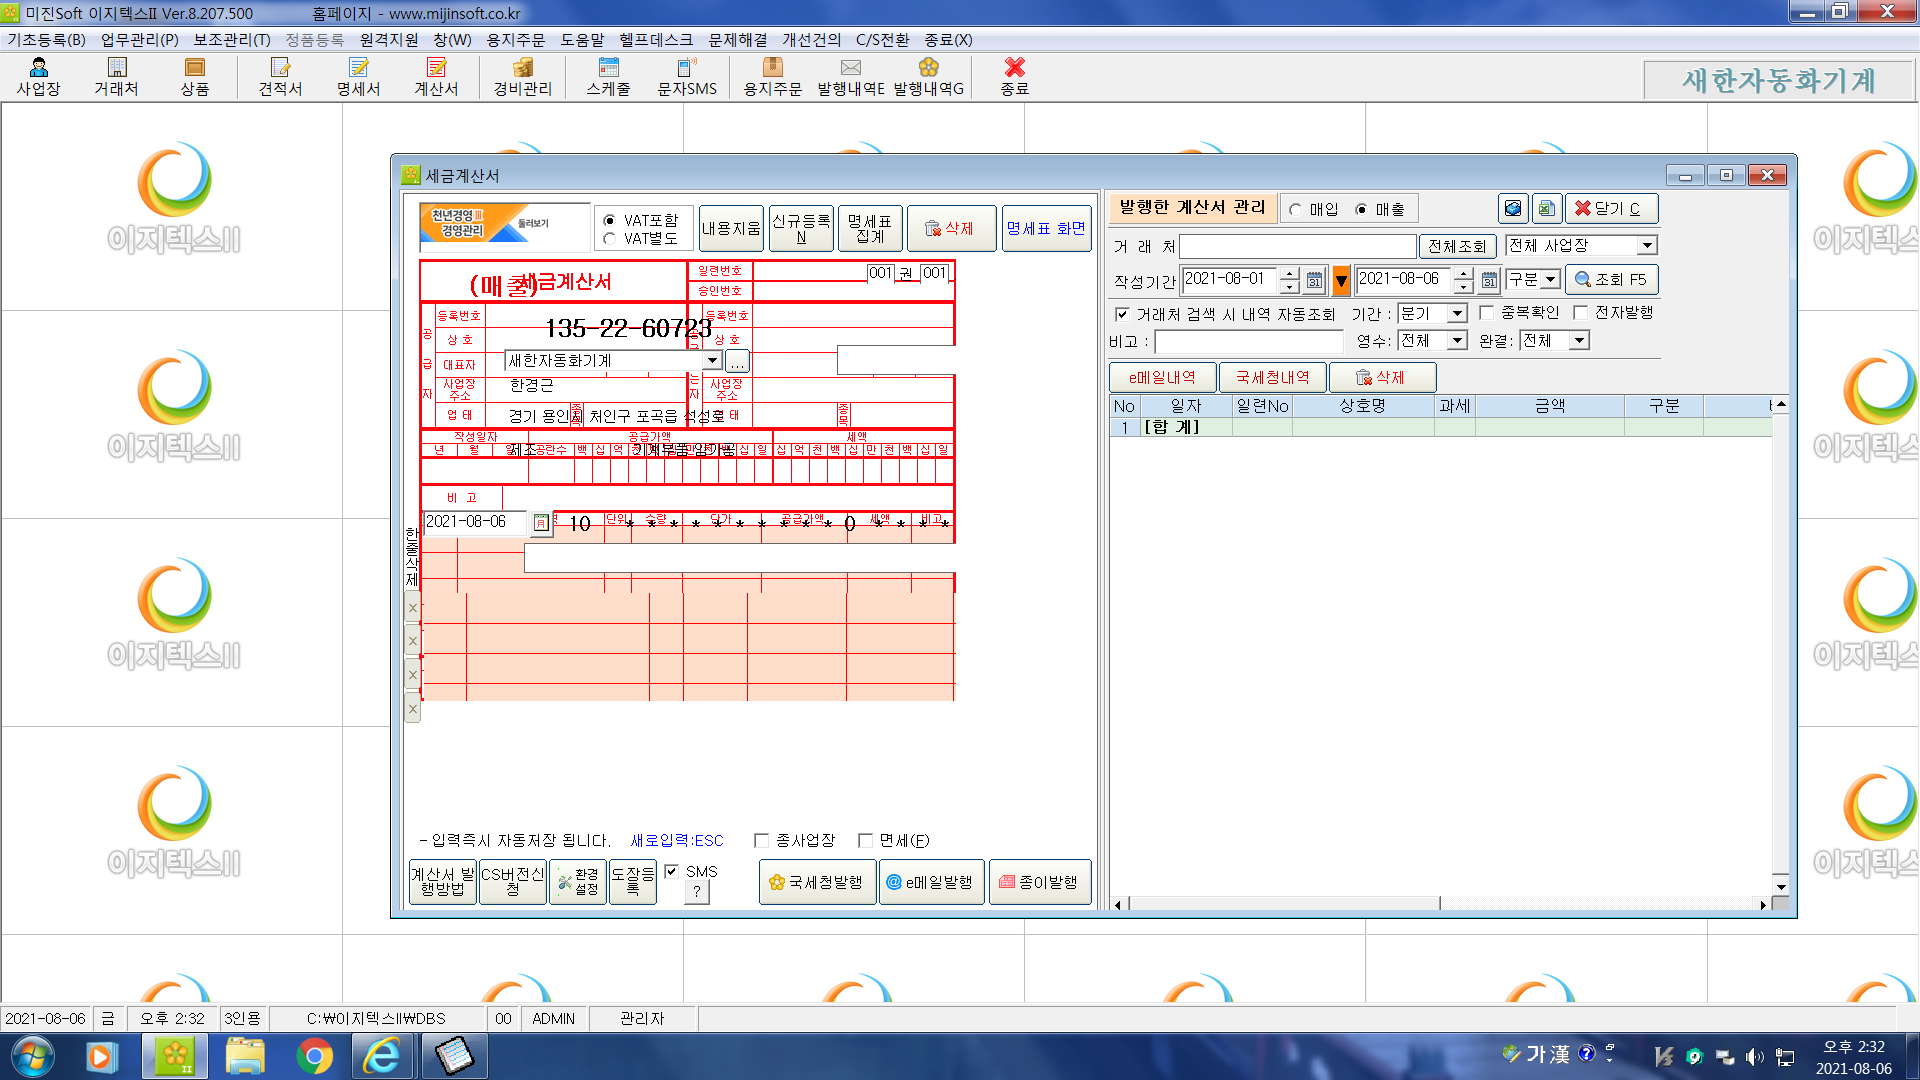1920x1080 pixels.
Task: Open the 업무관리(P) menu
Action: [139, 39]
